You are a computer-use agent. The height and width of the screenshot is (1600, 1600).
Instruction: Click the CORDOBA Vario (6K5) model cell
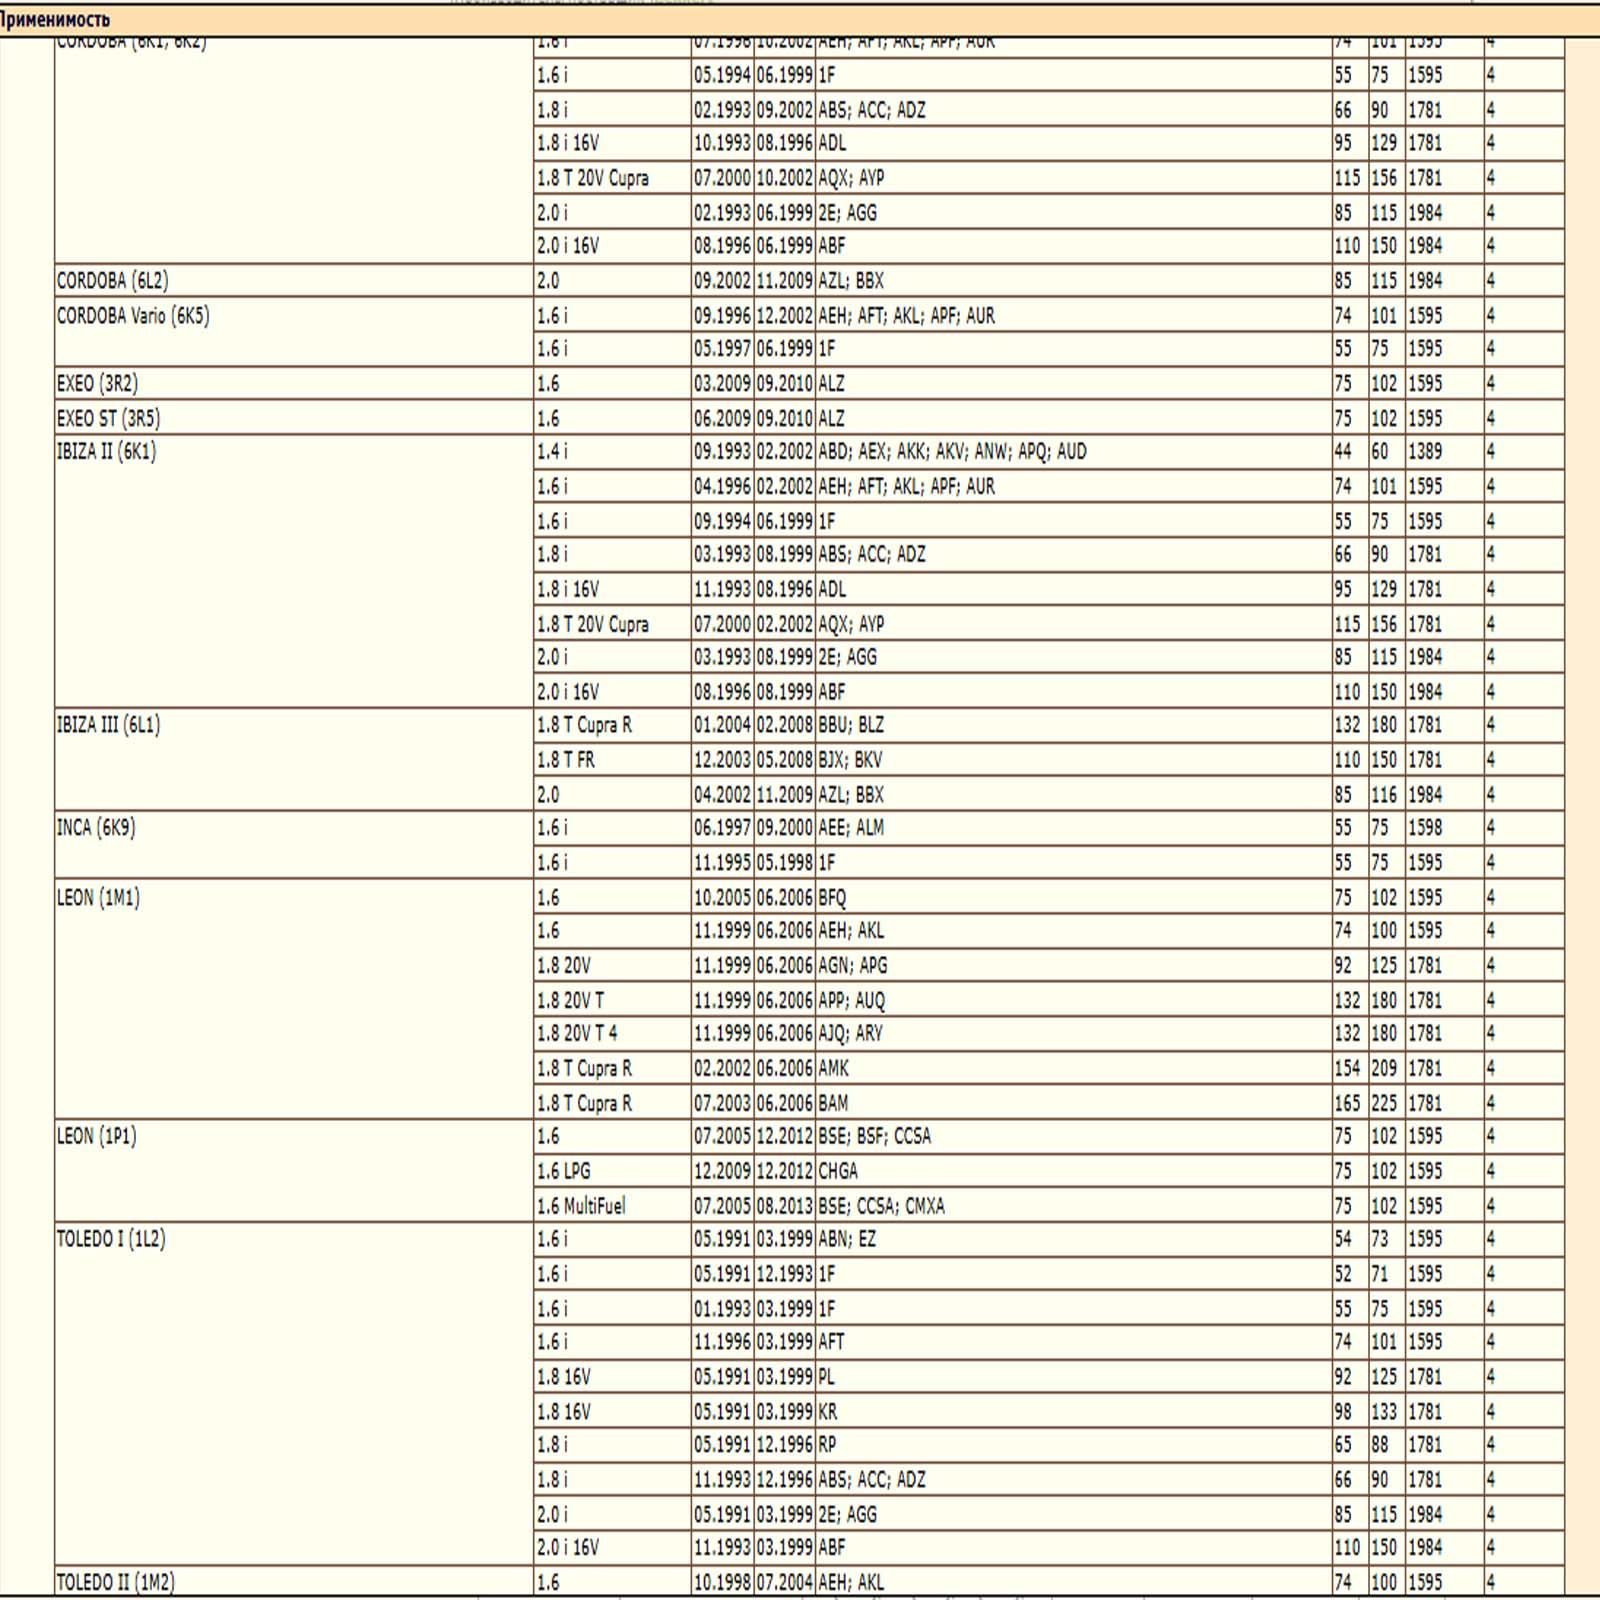tap(133, 316)
